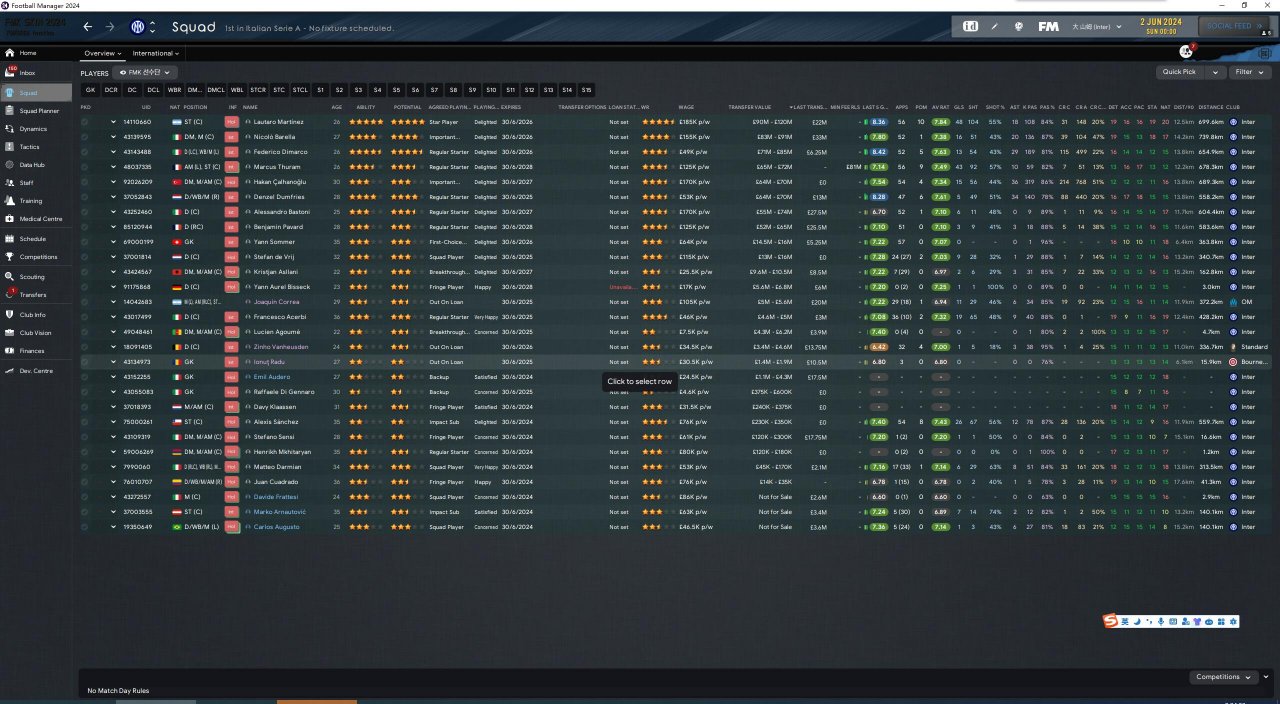Select S15 substitute slot tab
1280x704 pixels.
tap(586, 90)
